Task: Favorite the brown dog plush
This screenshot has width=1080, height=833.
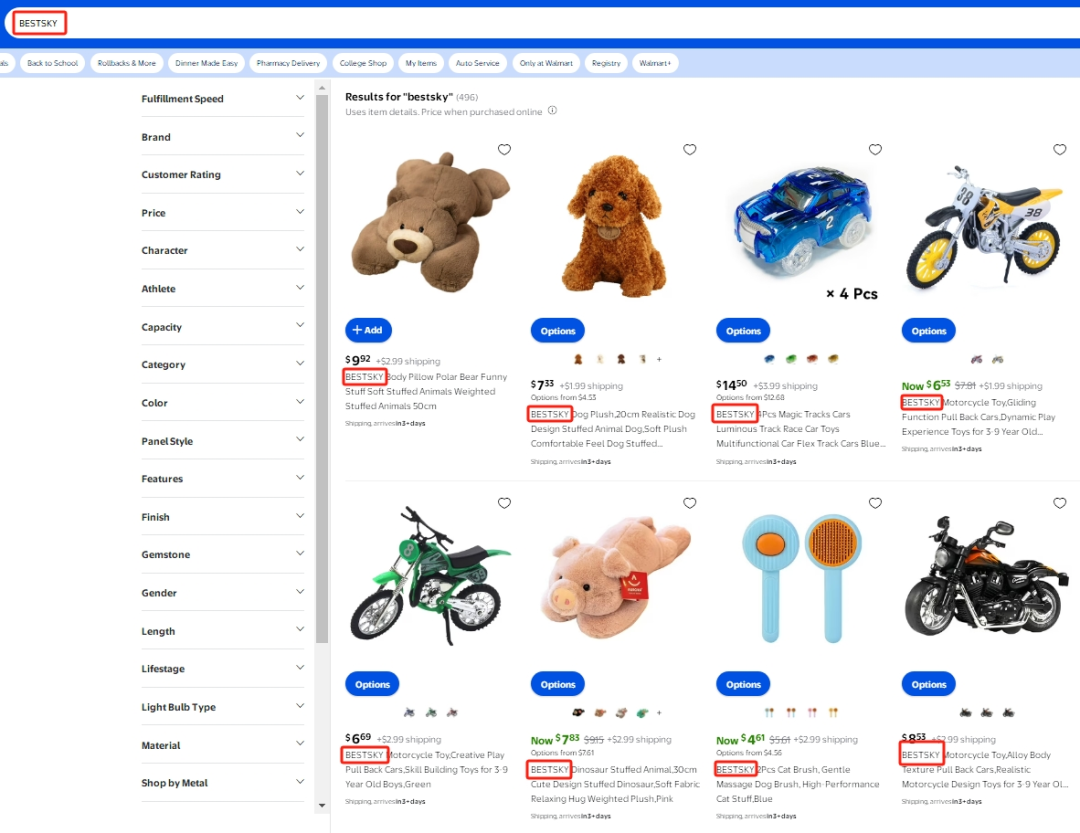Action: (x=689, y=150)
